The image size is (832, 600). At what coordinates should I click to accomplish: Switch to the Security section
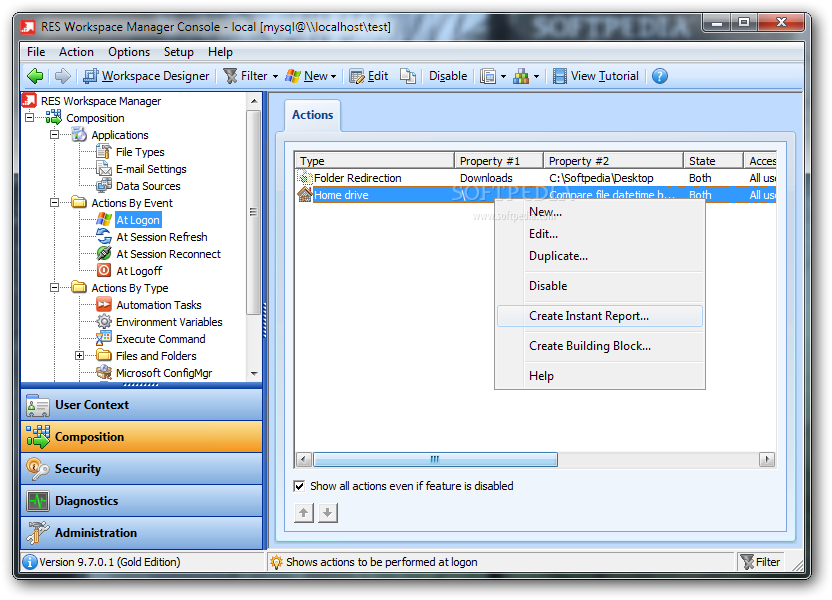(x=142, y=468)
